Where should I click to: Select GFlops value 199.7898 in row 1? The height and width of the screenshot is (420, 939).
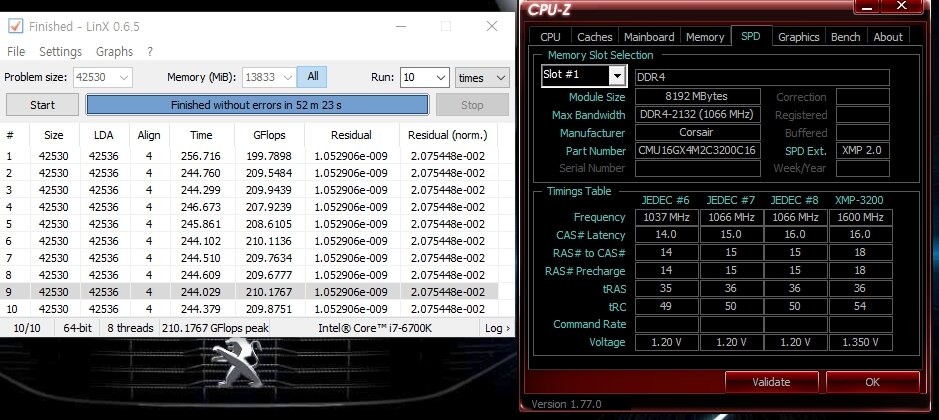(x=269, y=156)
